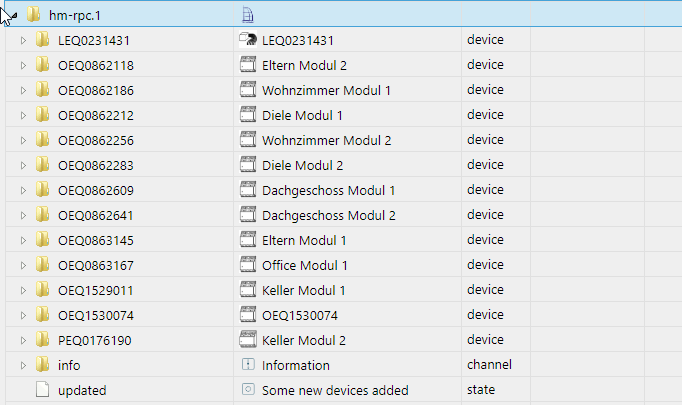
Task: Click the Office Modul 1 label
Action: click(305, 265)
